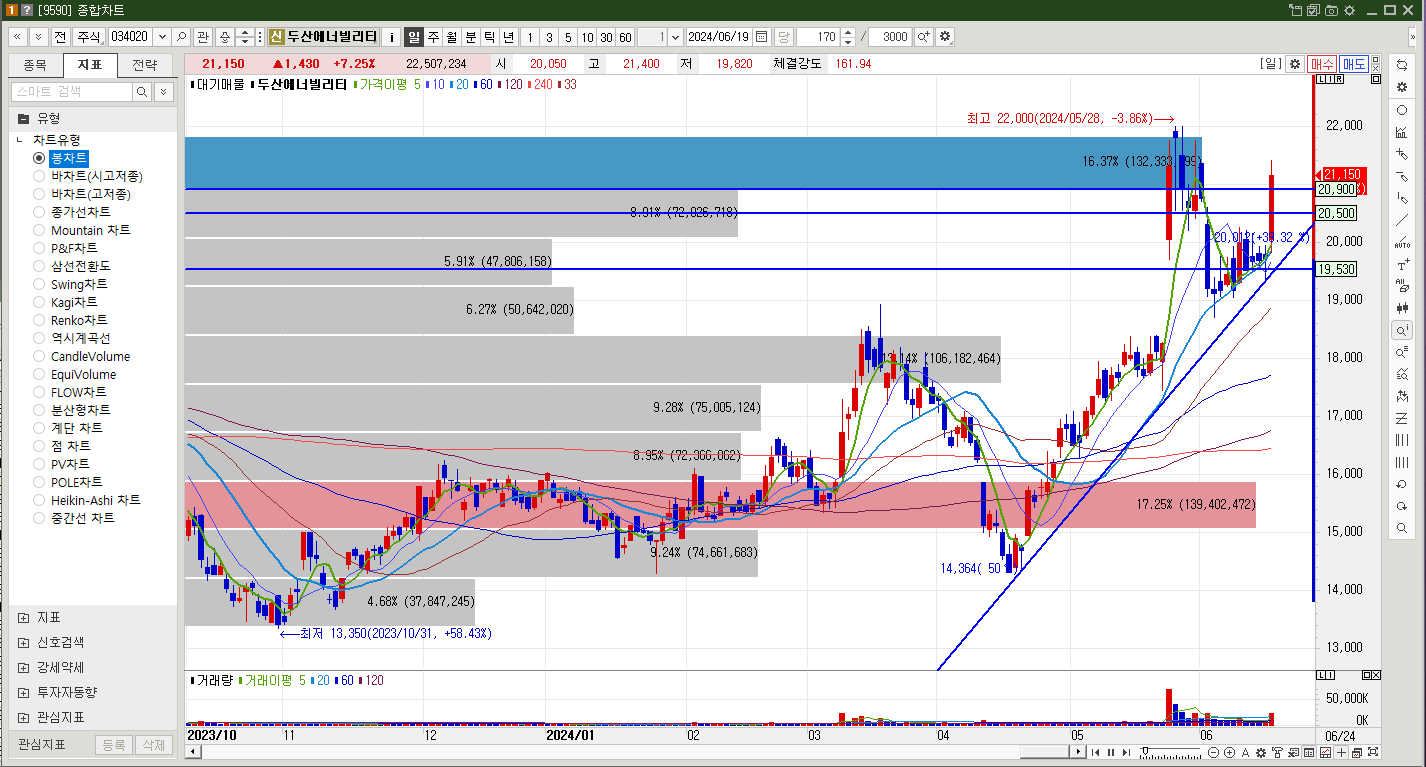Click the blue 매도 sell button

click(x=1354, y=63)
